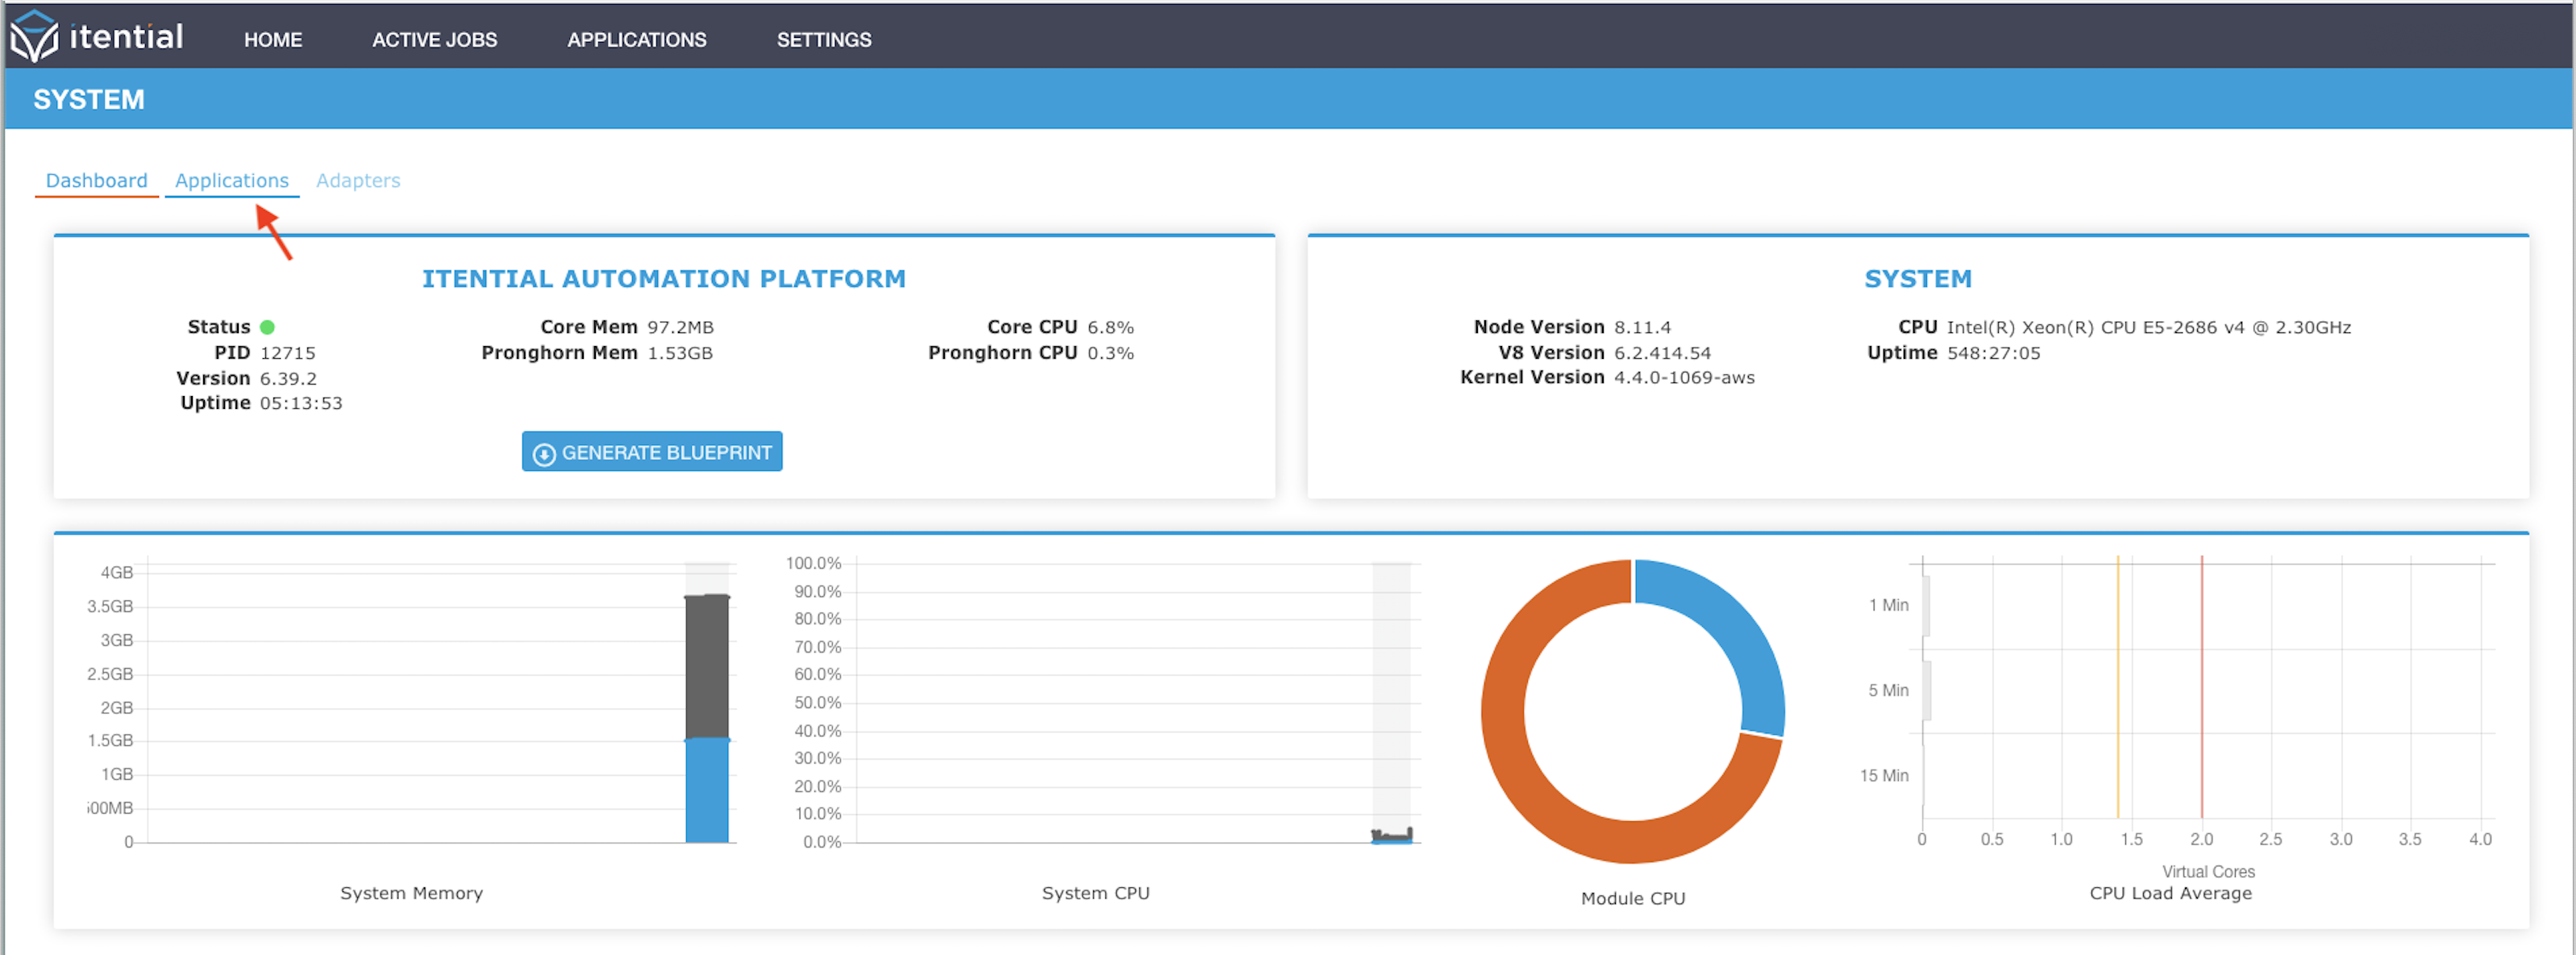This screenshot has width=2576, height=955.
Task: Click the V8 Version value 6.2.414.54
Action: point(1662,353)
